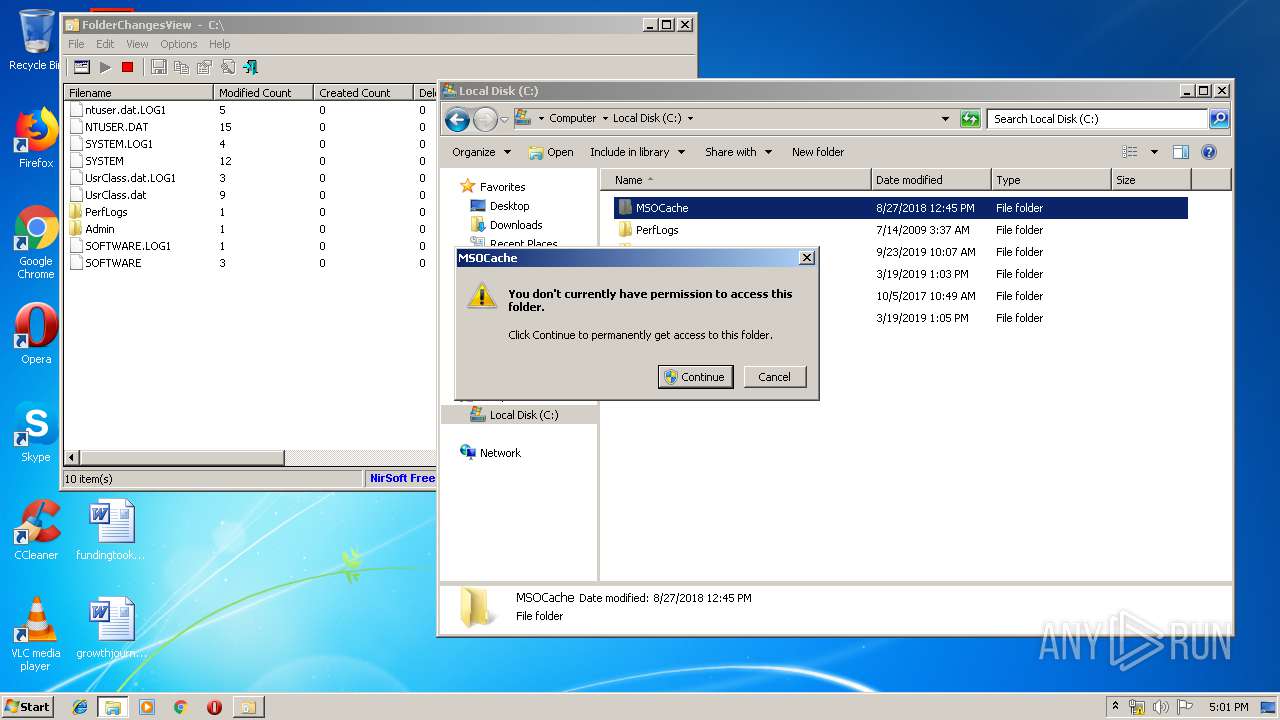Click the Find icon in FolderChangesView toolbar
This screenshot has width=1280, height=720.
tap(228, 67)
